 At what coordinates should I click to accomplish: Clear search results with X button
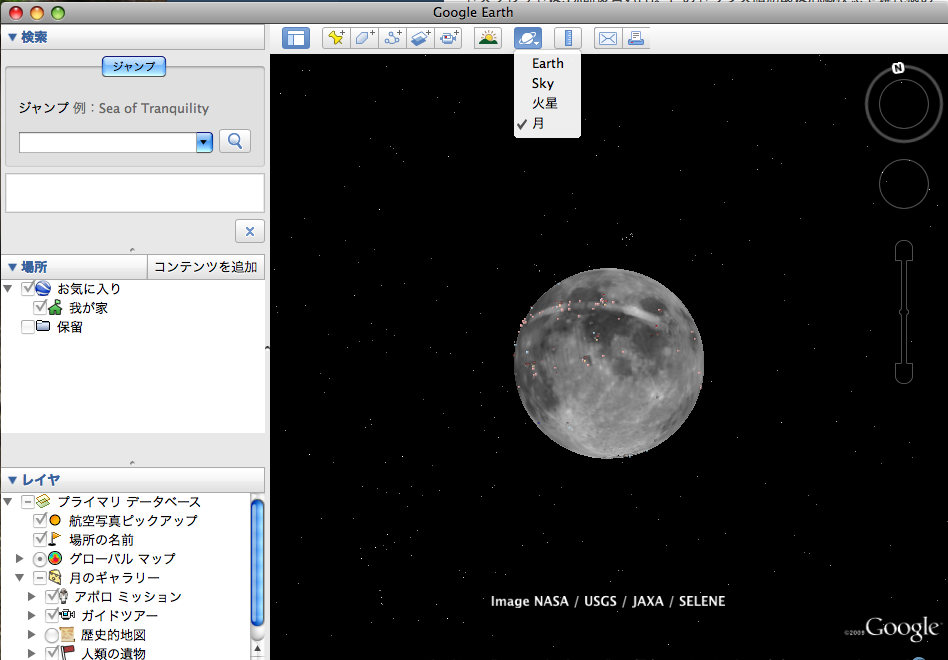250,231
